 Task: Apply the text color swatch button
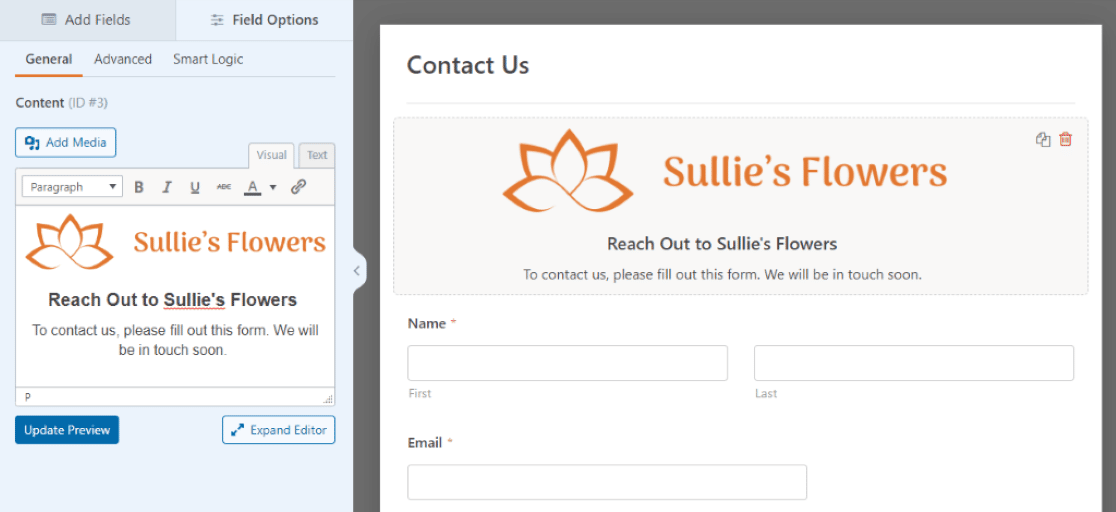click(x=253, y=187)
